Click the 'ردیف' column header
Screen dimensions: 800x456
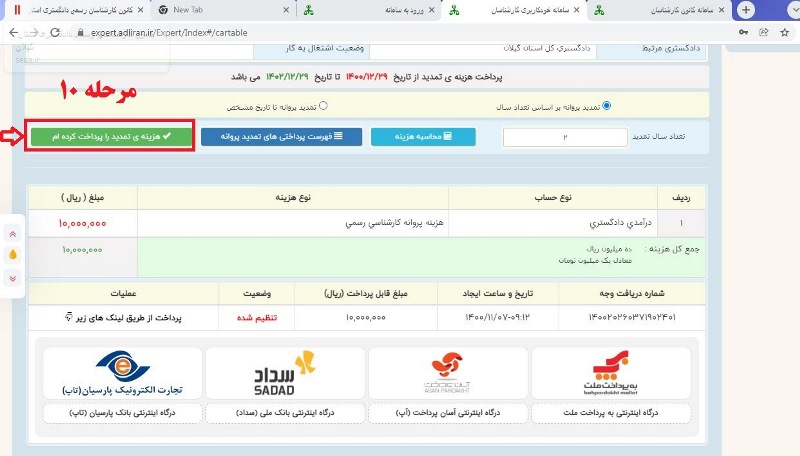tap(681, 197)
